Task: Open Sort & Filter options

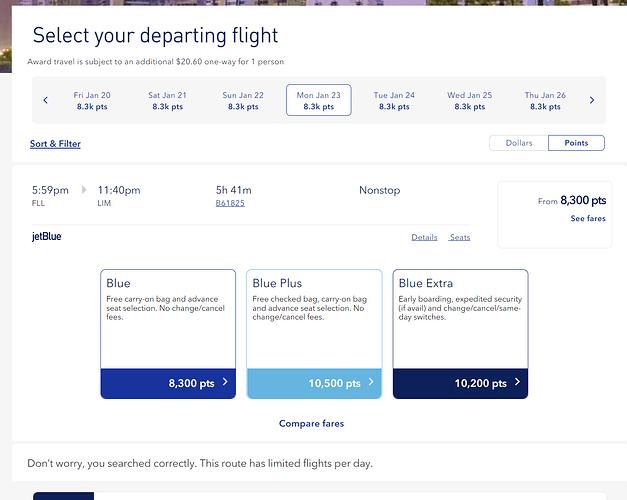Action: [x=55, y=144]
